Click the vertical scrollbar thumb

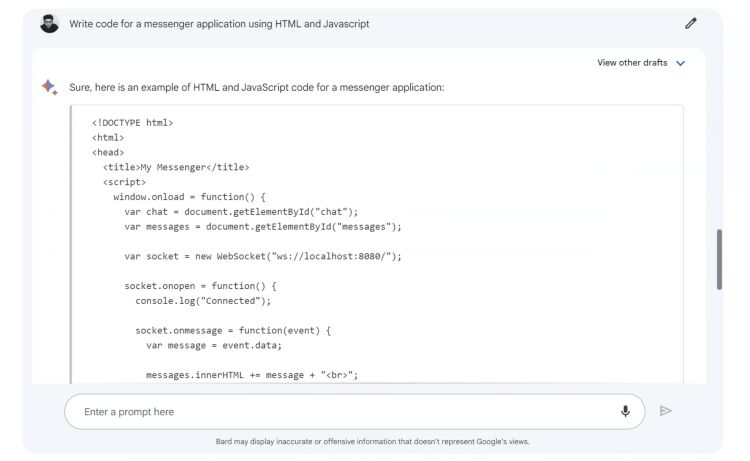pyautogui.click(x=719, y=260)
